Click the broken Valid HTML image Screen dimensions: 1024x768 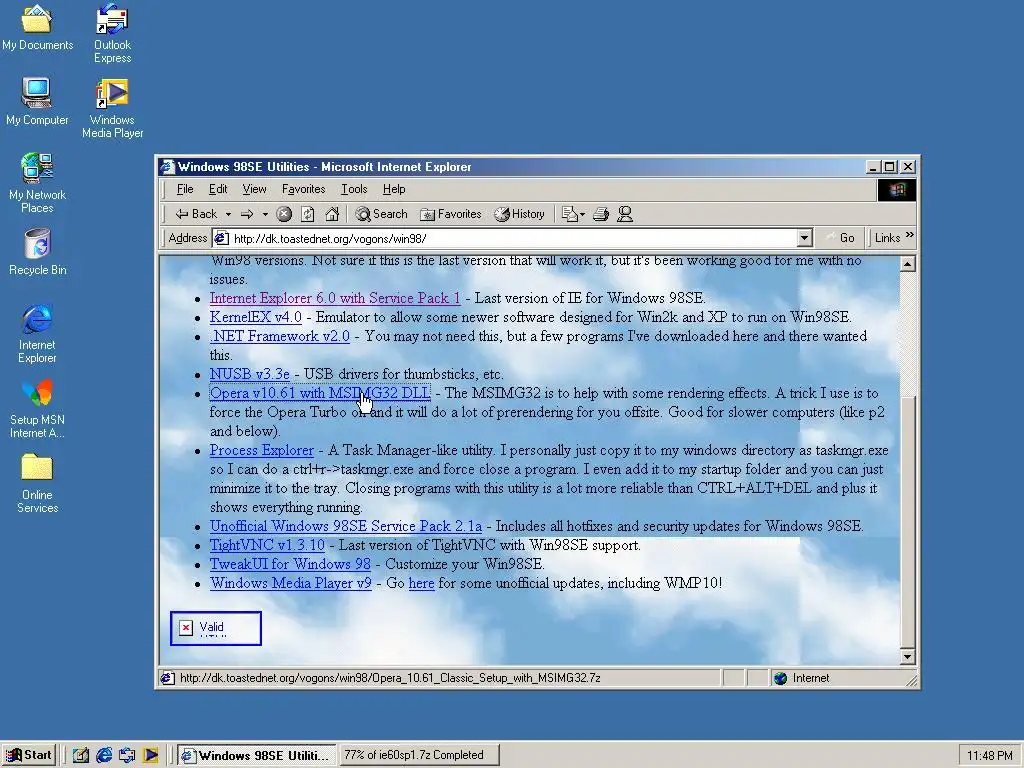click(216, 628)
